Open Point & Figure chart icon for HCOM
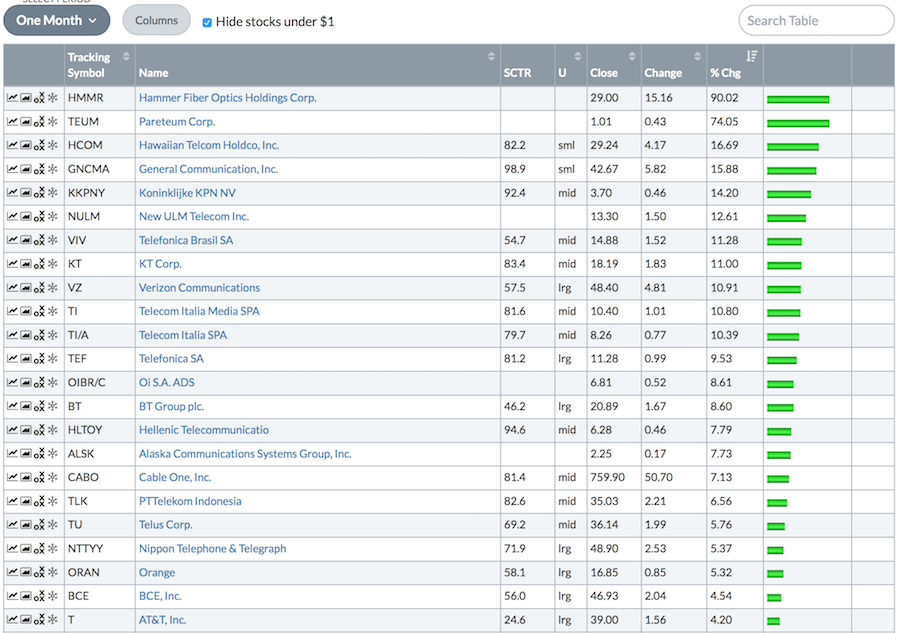900x633 pixels. [x=39, y=146]
